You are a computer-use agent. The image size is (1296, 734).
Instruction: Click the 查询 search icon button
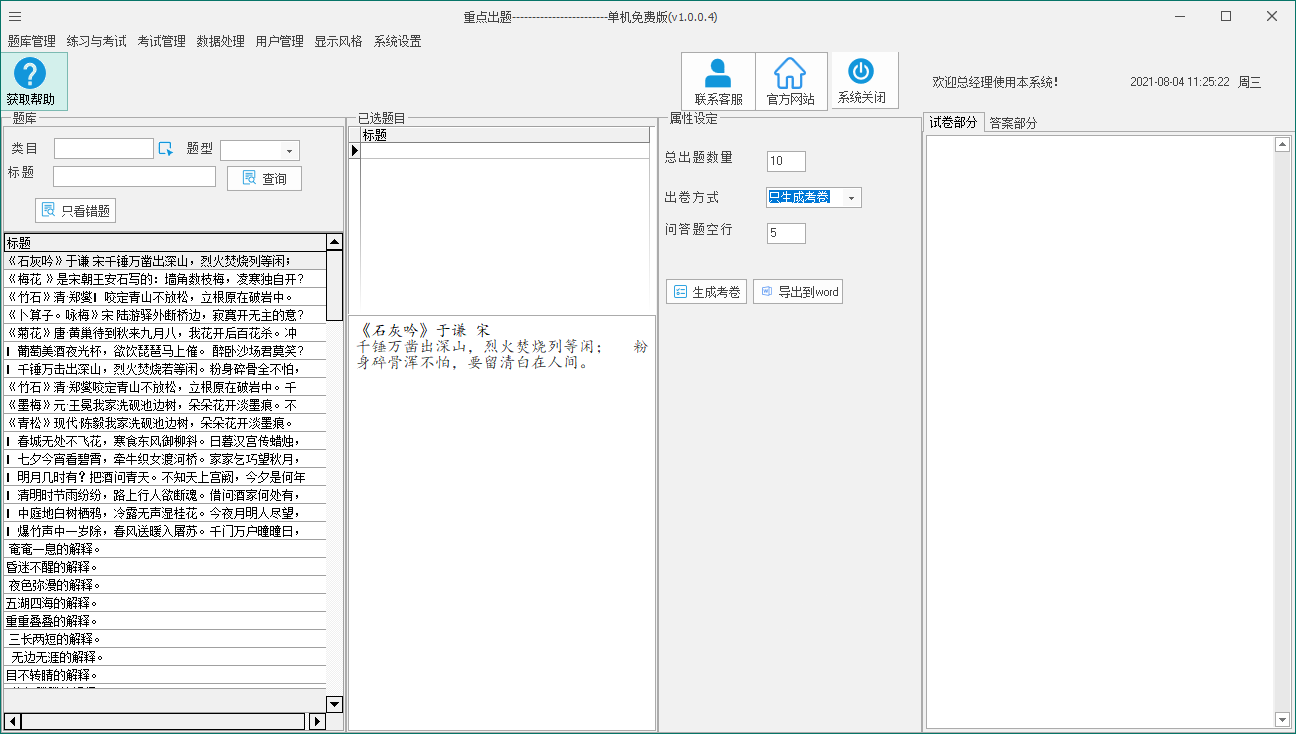point(264,178)
